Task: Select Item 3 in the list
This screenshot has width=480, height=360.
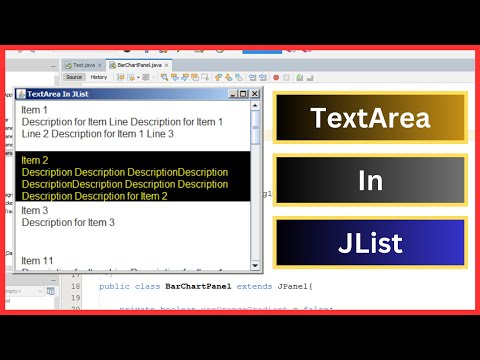Action: (133, 227)
